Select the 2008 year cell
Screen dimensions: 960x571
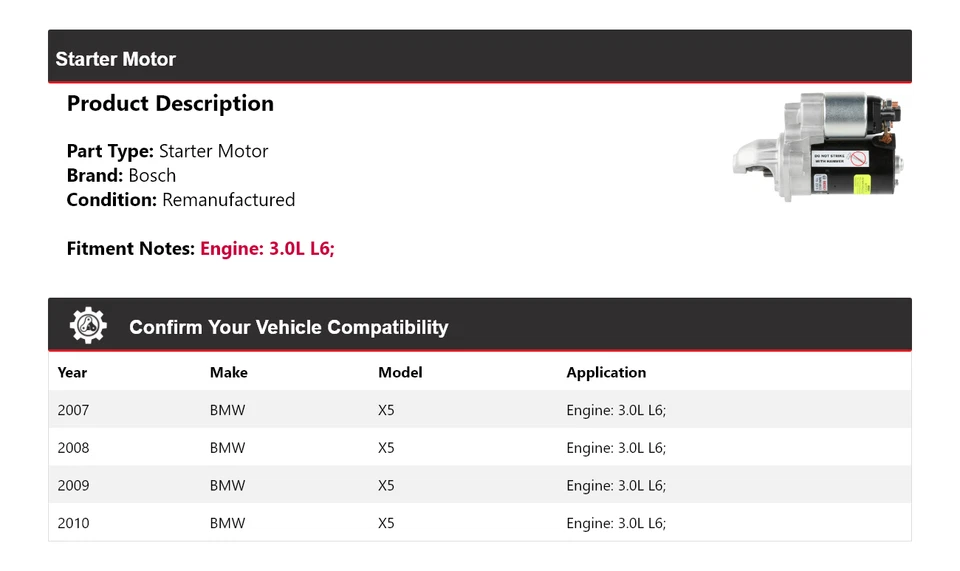point(73,448)
